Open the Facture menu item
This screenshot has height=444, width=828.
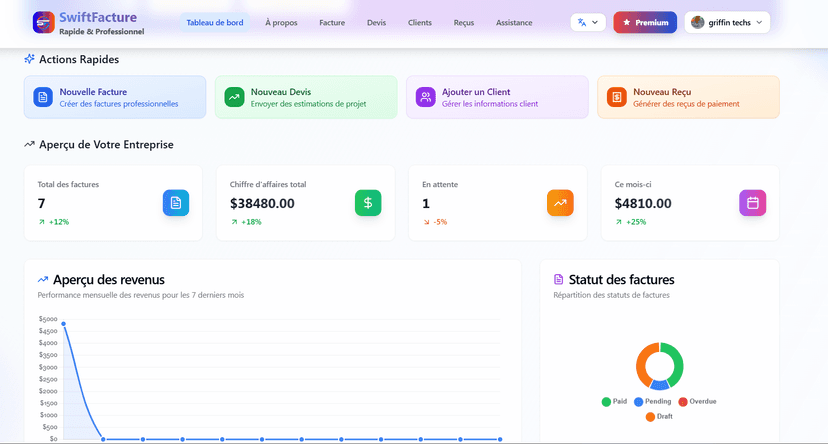tap(332, 23)
